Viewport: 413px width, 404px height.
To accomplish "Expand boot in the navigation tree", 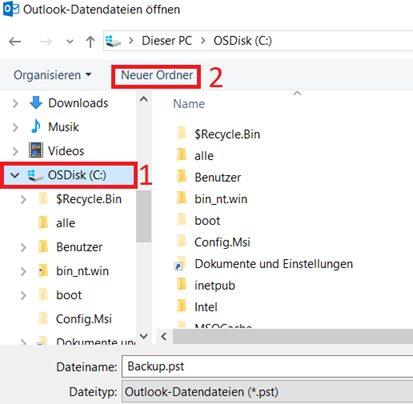I will click(x=23, y=295).
